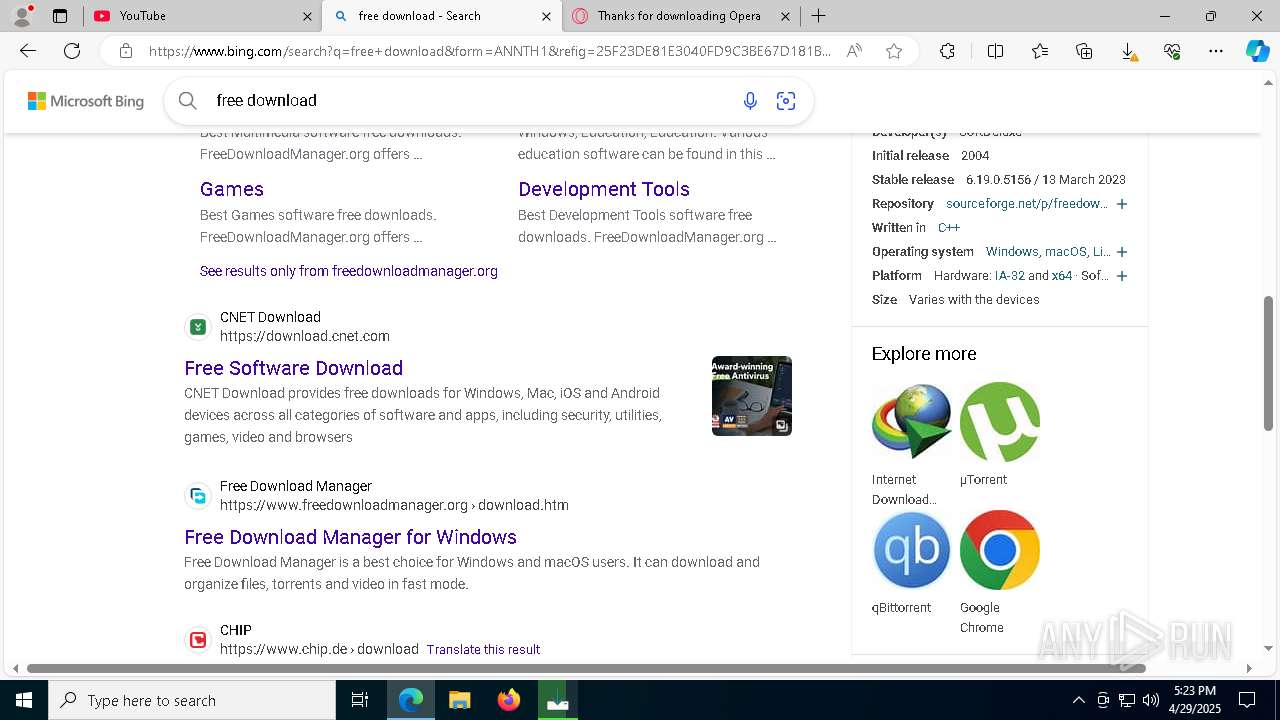The image size is (1280, 720).
Task: Go back with the browser back arrow
Action: point(28,51)
